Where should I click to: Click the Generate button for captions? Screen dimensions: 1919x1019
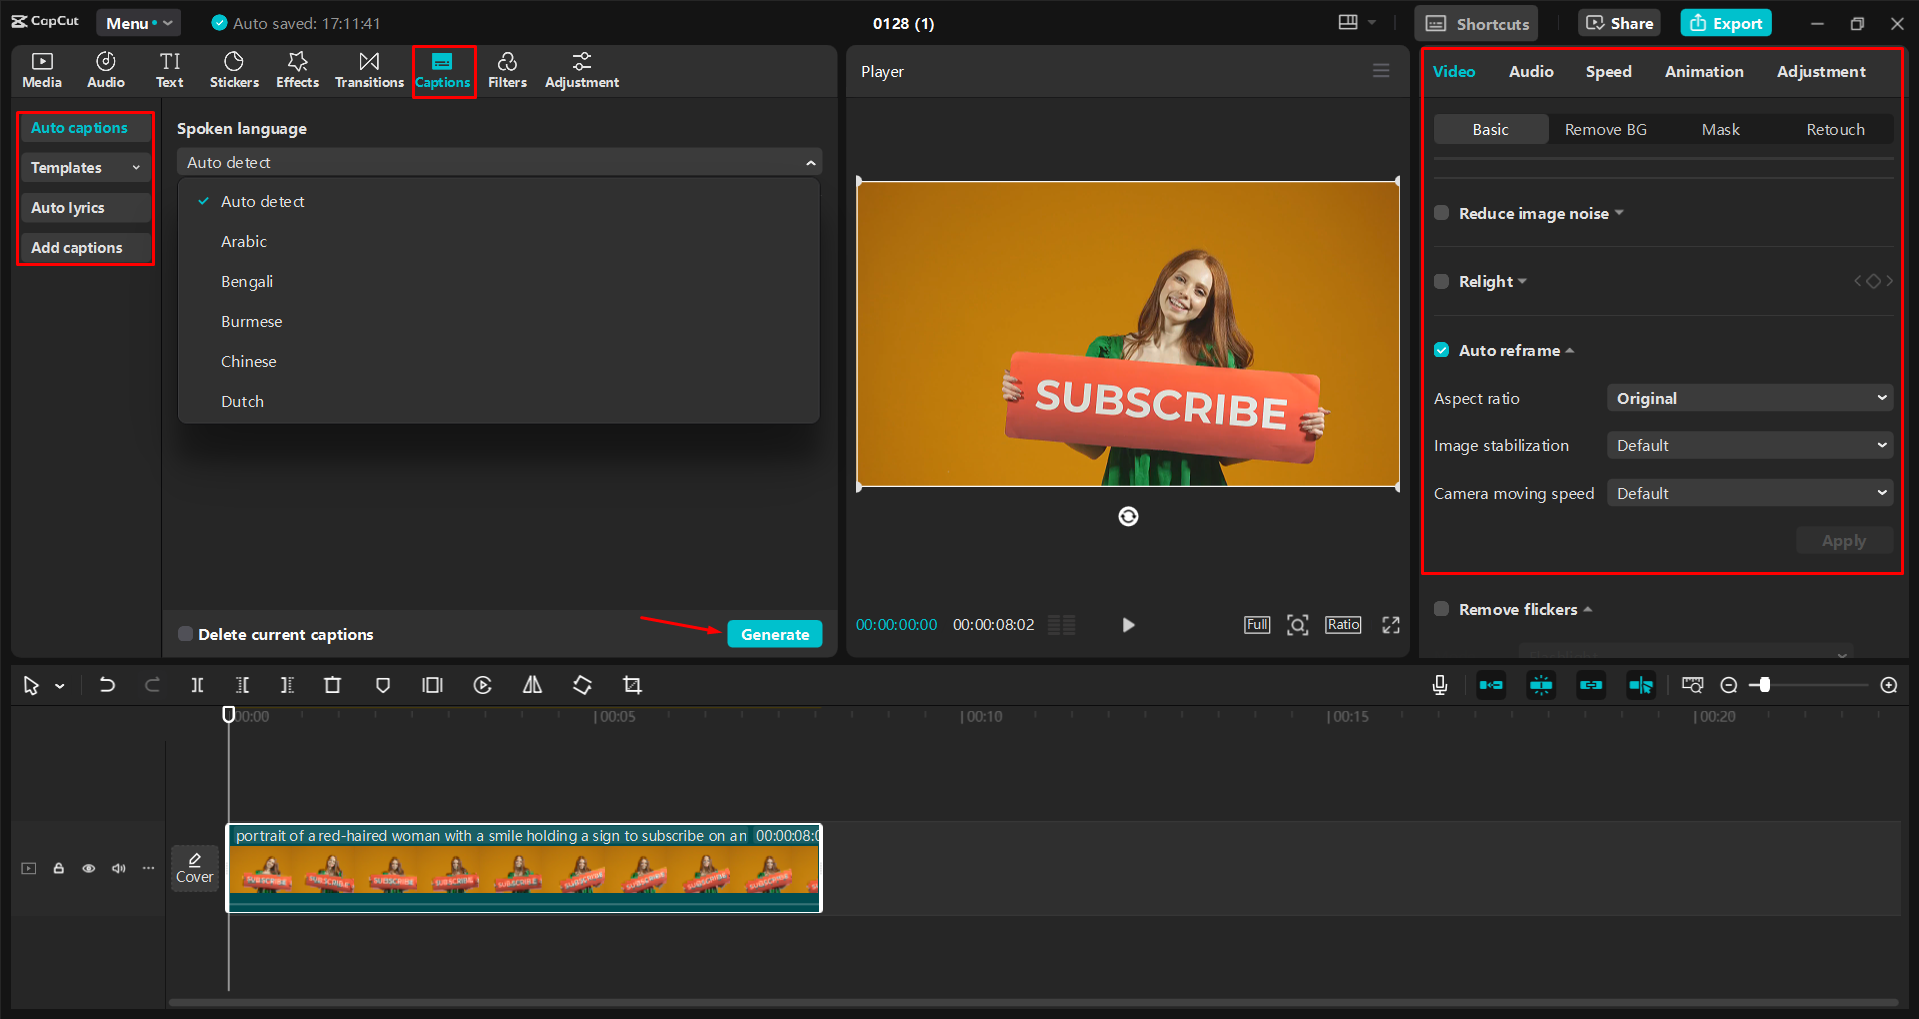coord(774,633)
